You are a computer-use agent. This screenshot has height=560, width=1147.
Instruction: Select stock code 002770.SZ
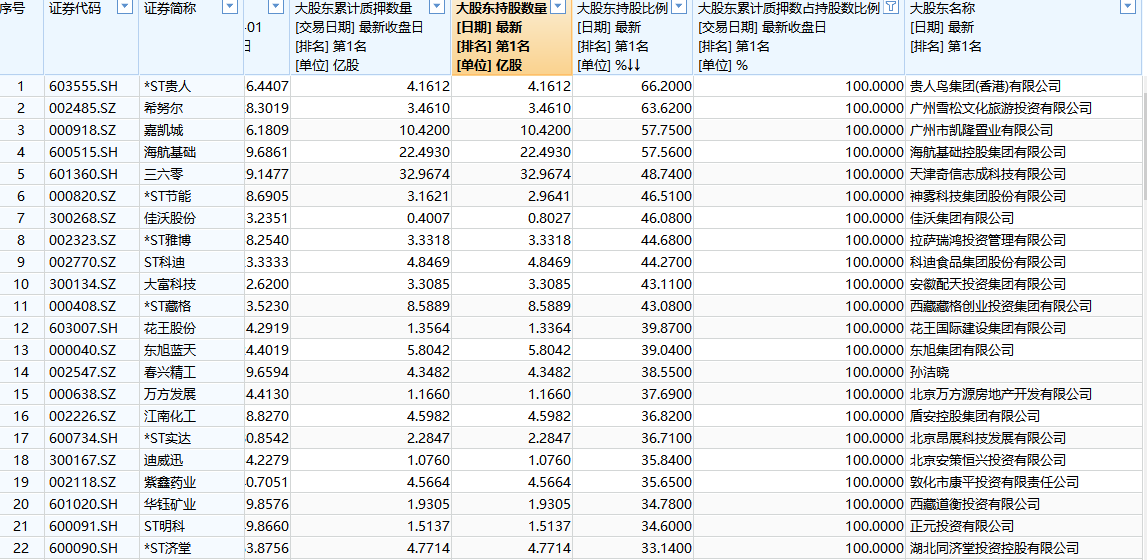click(x=83, y=262)
